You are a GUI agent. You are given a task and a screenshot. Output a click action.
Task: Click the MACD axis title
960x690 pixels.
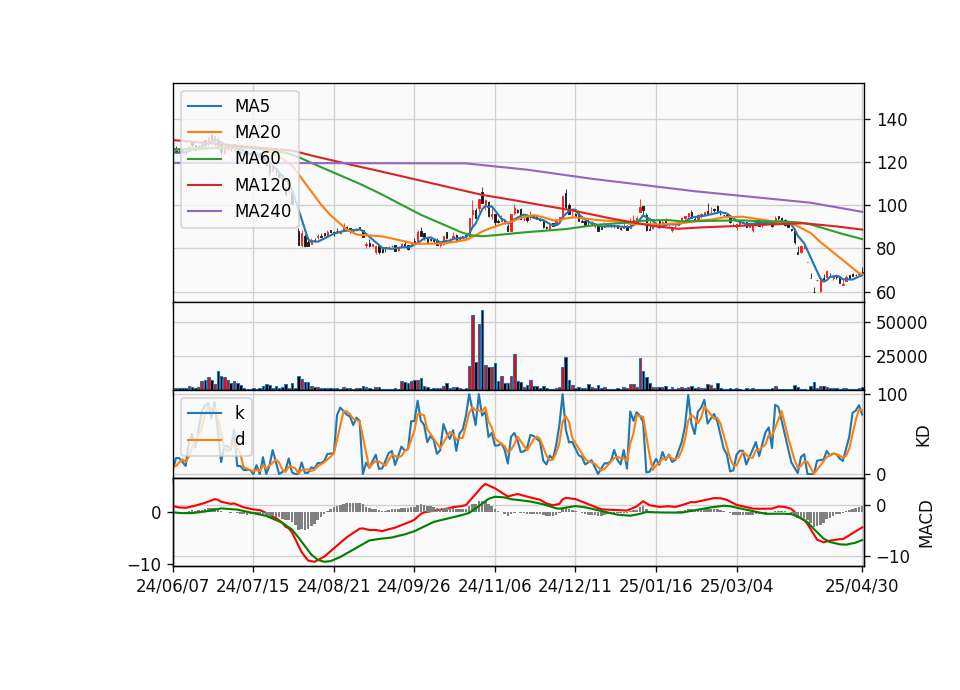[x=926, y=524]
